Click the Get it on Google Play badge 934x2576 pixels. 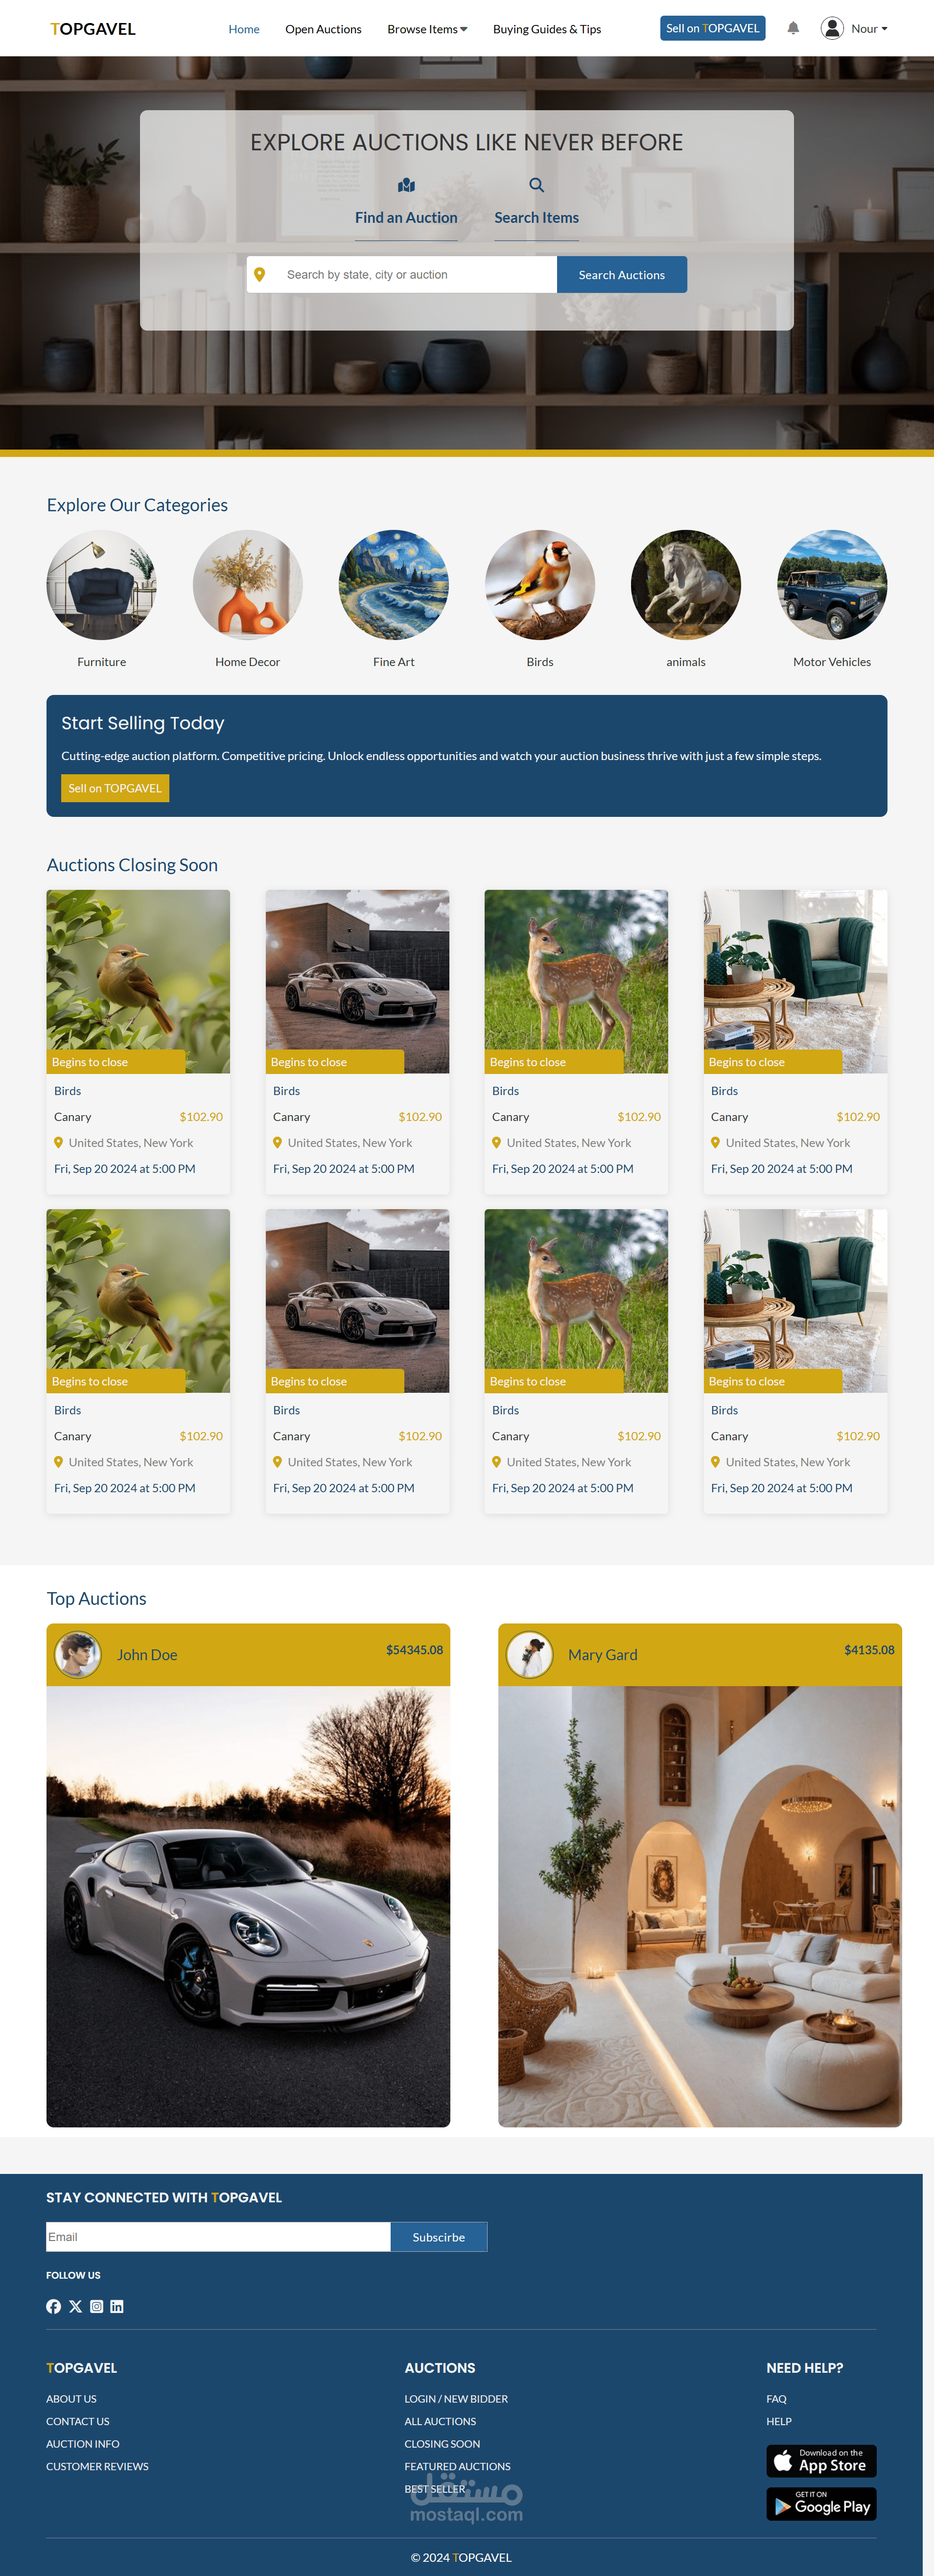tap(821, 2504)
